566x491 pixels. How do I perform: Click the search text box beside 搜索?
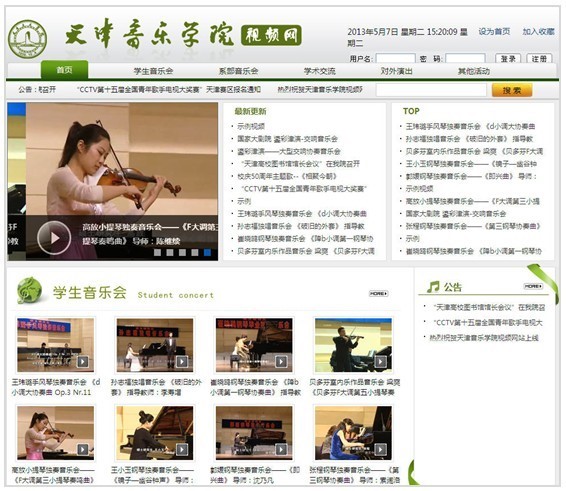click(x=431, y=90)
